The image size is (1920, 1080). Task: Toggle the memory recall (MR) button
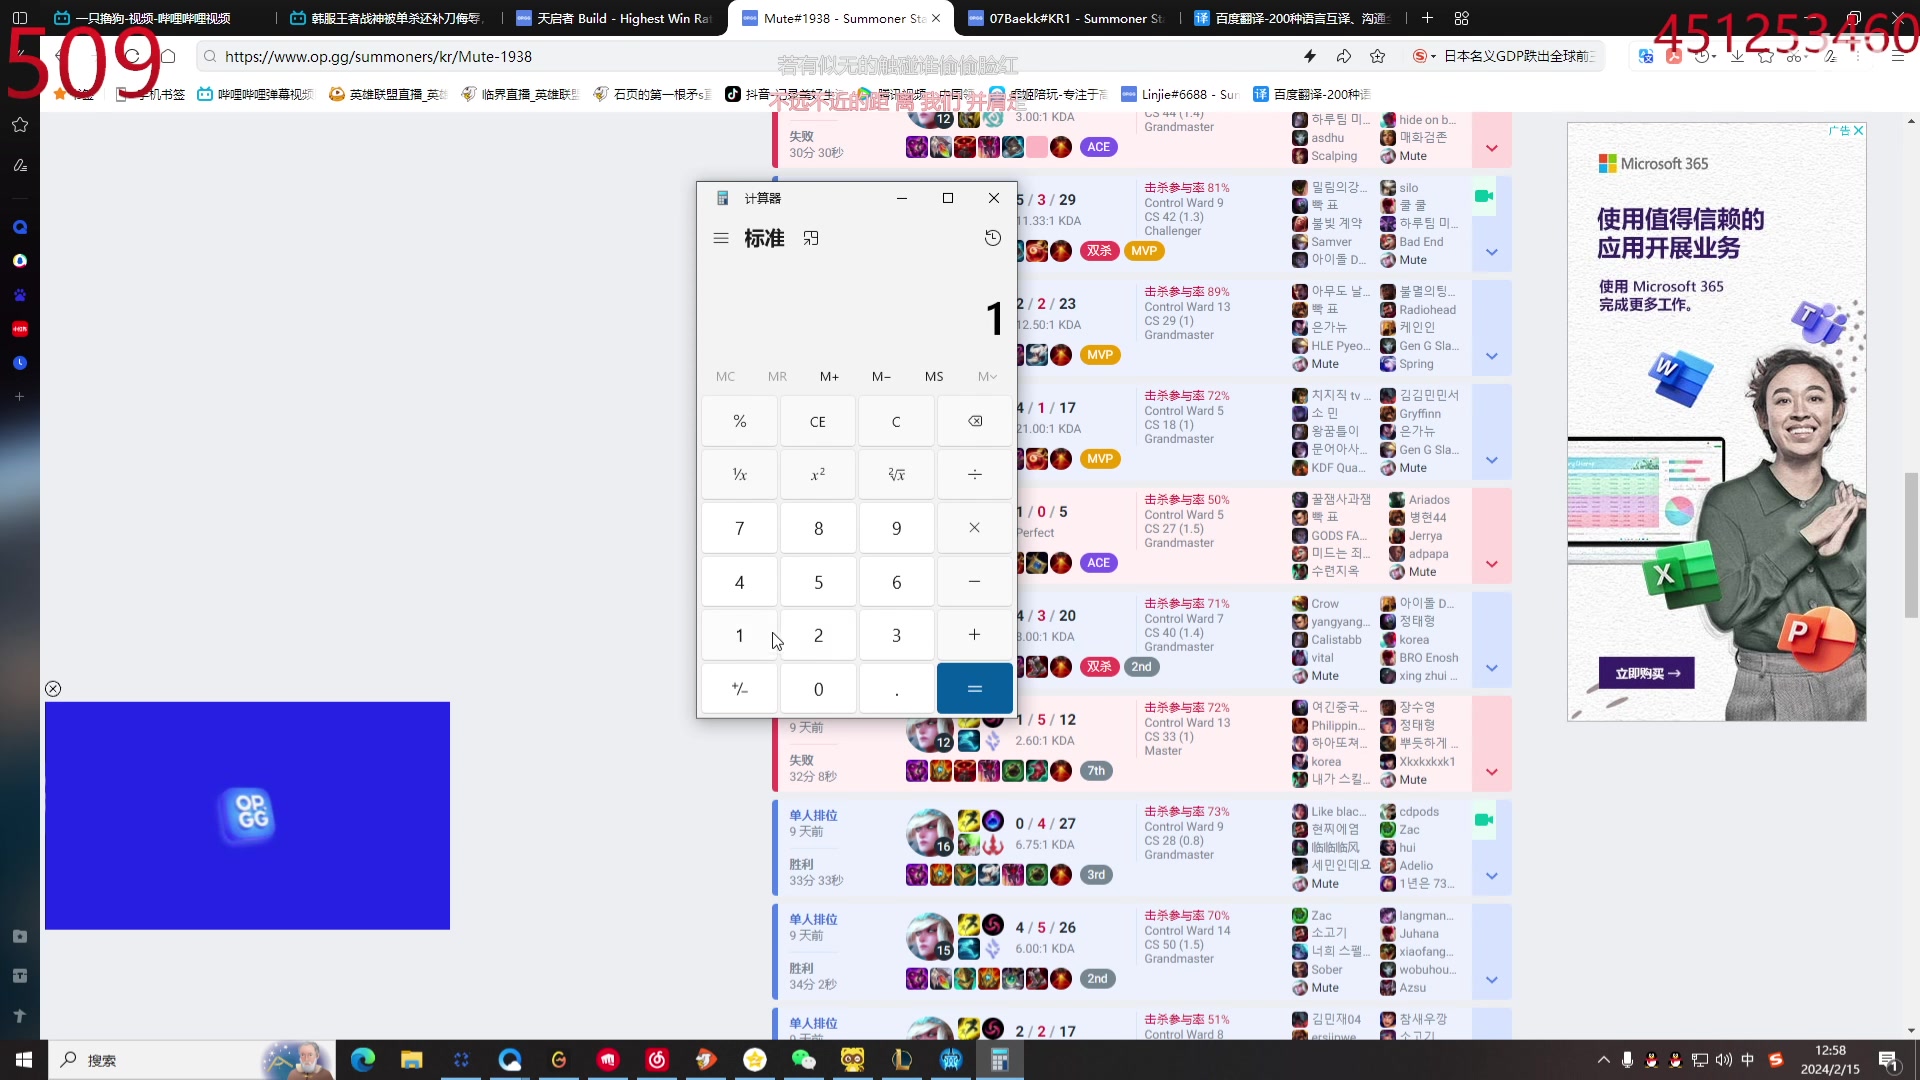point(777,377)
